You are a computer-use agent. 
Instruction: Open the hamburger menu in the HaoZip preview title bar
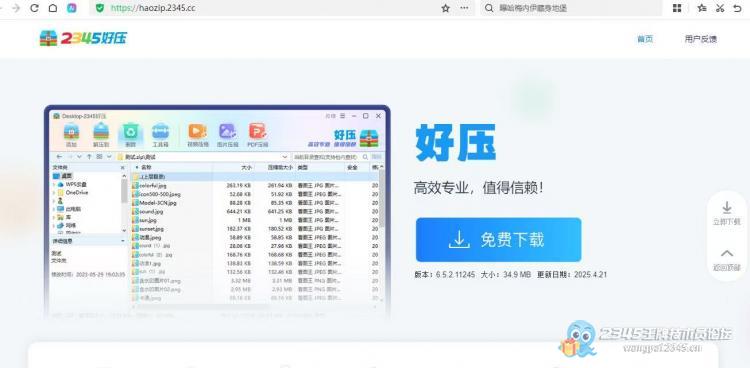click(342, 116)
